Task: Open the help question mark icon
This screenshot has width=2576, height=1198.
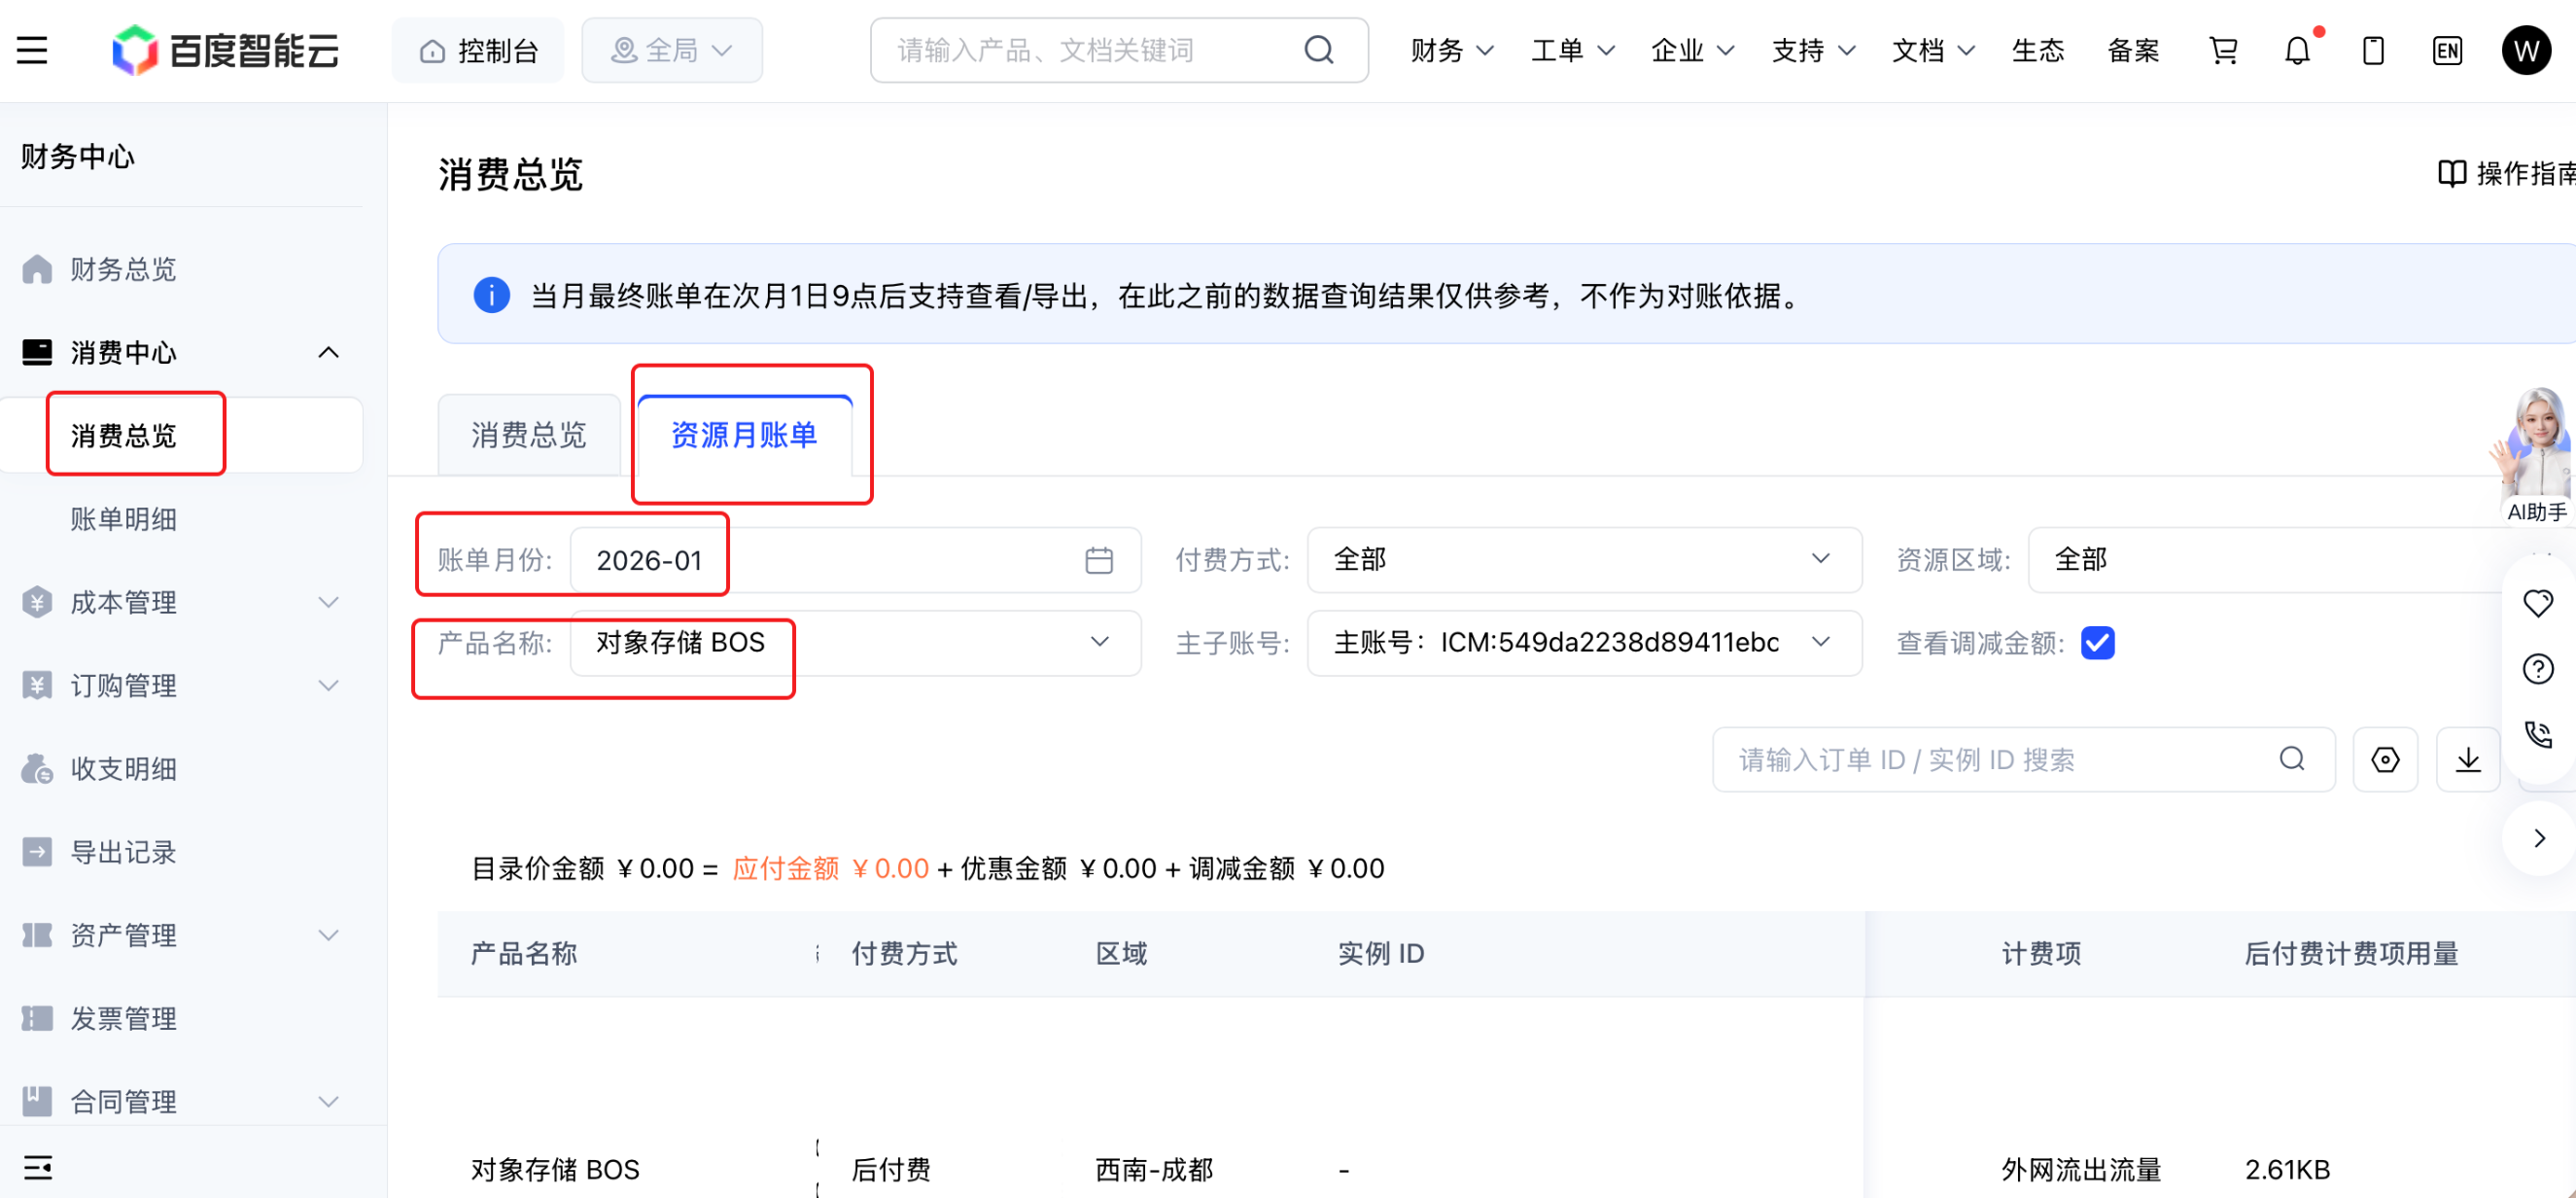Action: click(2538, 669)
